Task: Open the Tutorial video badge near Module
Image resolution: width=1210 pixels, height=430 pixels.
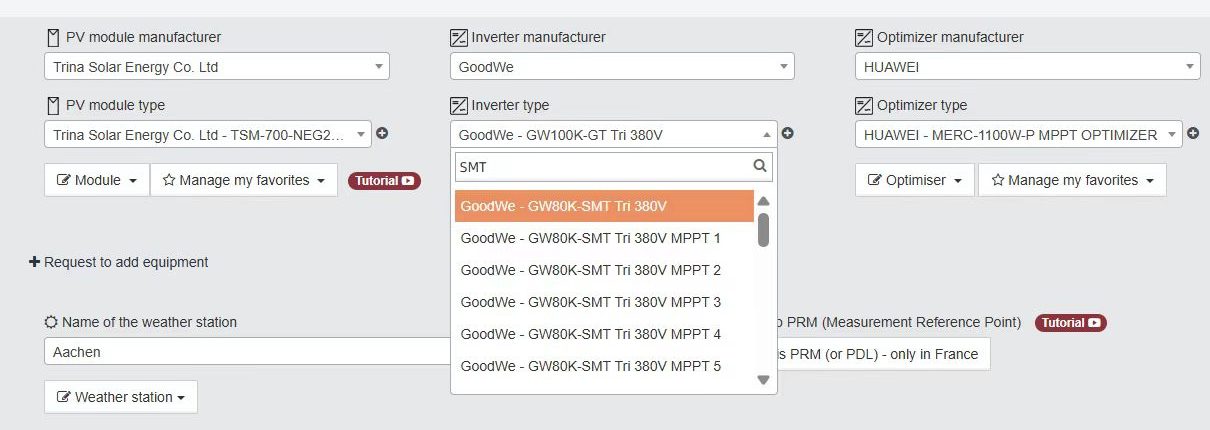Action: tap(384, 181)
